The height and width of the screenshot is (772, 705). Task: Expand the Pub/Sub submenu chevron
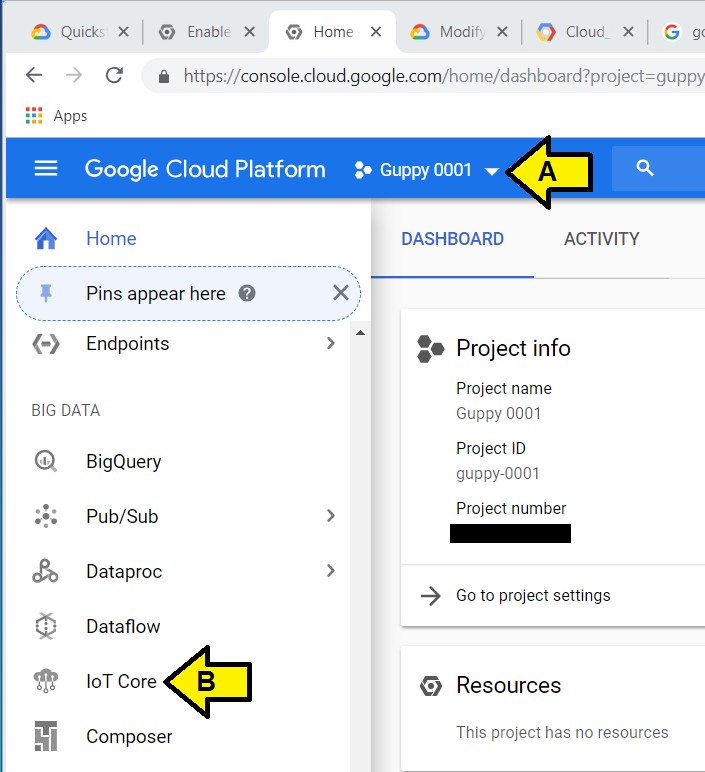point(331,515)
